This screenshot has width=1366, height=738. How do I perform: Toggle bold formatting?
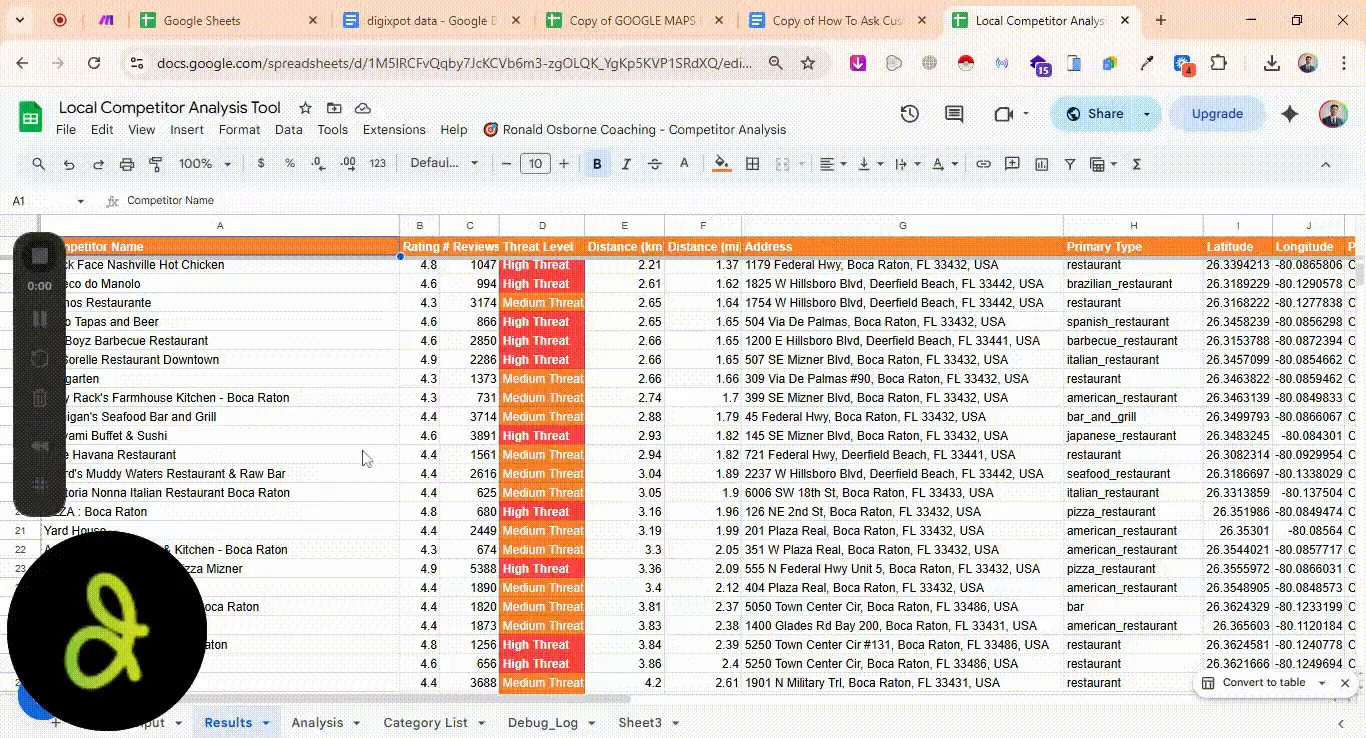click(x=597, y=164)
